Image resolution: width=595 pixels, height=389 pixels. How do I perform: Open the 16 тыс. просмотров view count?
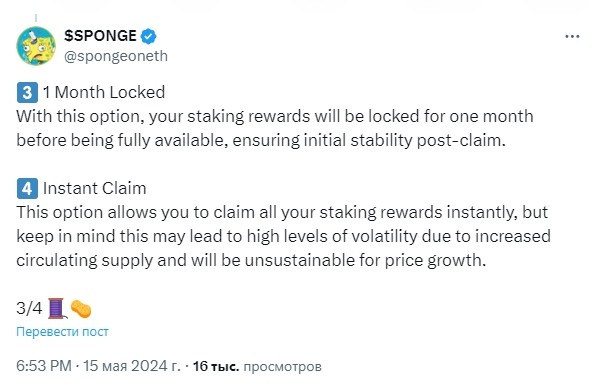pyautogui.click(x=257, y=366)
